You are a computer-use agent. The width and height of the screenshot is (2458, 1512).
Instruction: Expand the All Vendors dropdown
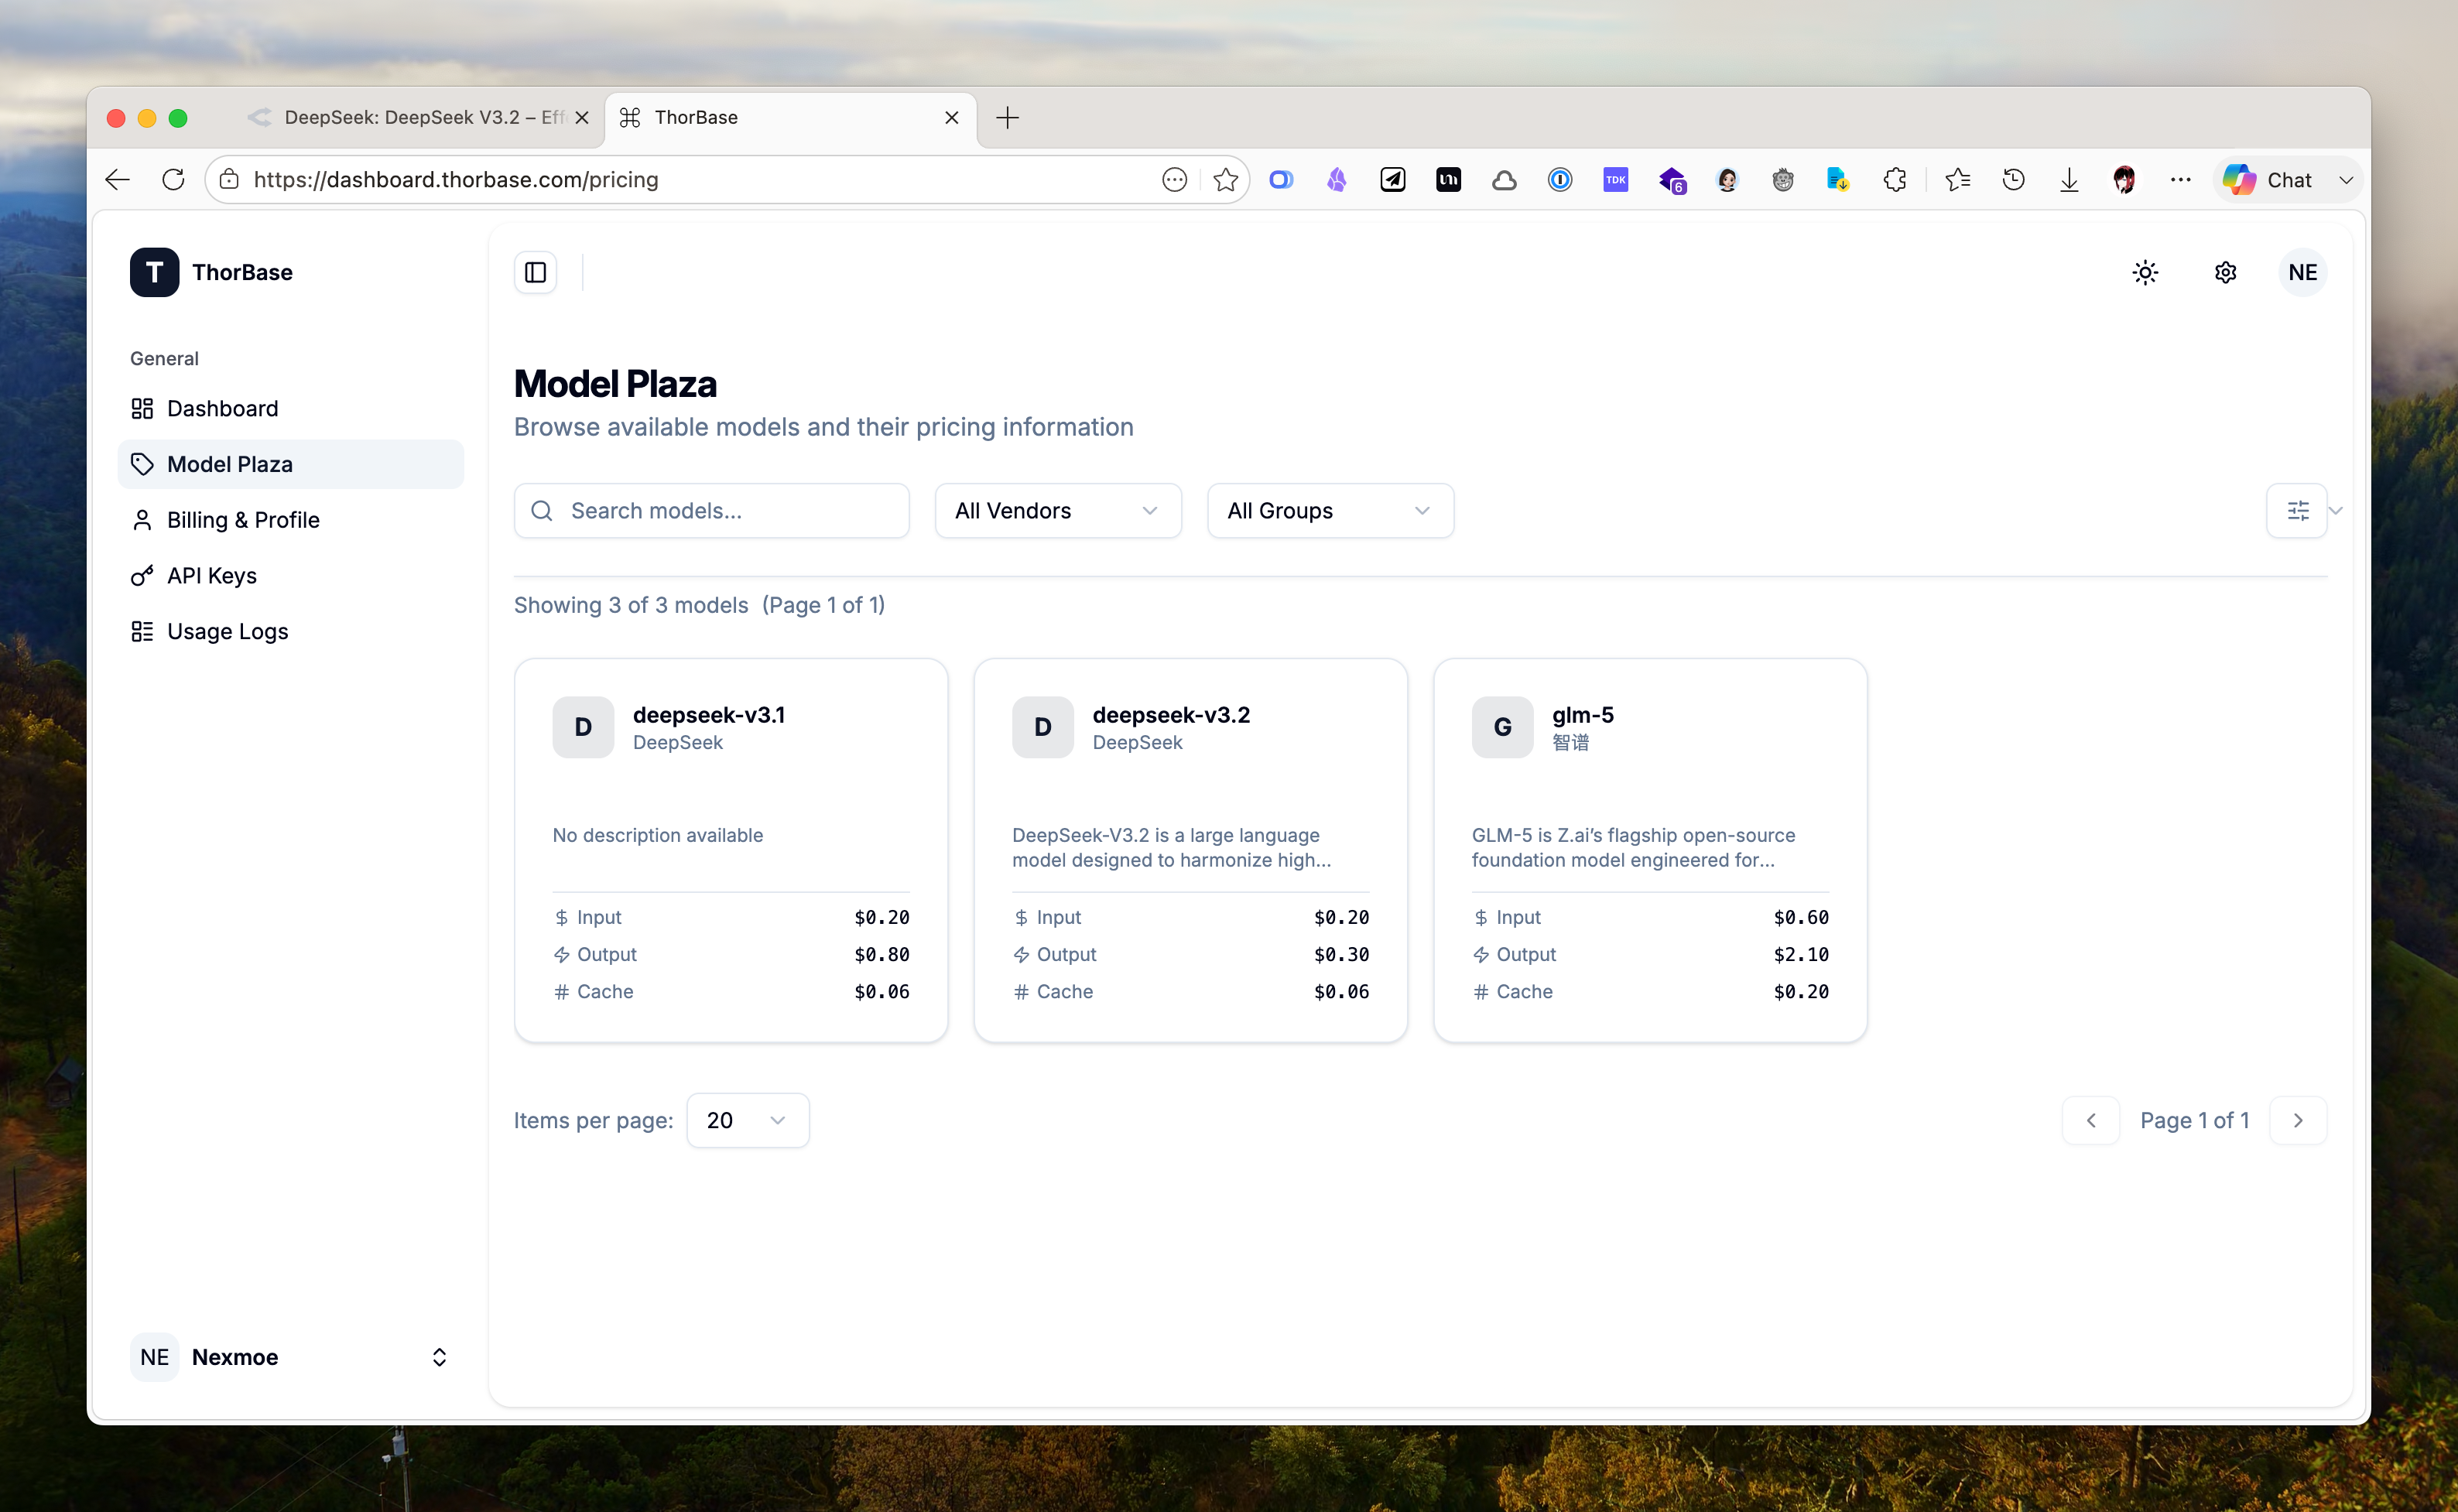(x=1058, y=511)
